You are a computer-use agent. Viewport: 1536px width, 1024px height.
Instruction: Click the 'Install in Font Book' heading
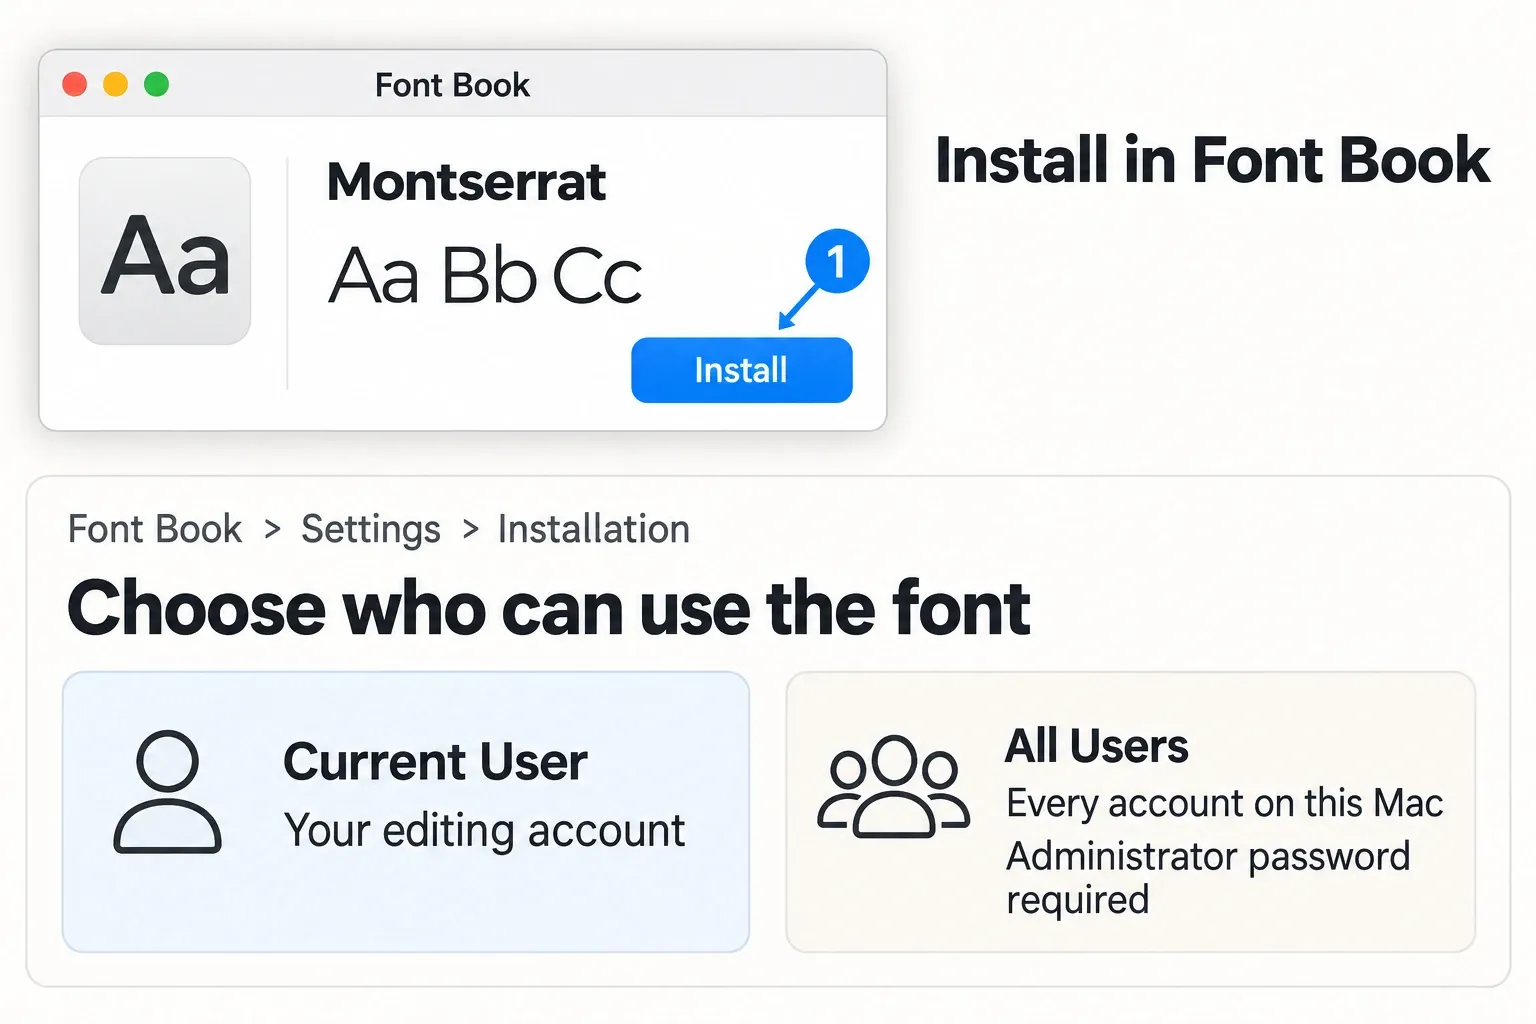coord(1212,160)
